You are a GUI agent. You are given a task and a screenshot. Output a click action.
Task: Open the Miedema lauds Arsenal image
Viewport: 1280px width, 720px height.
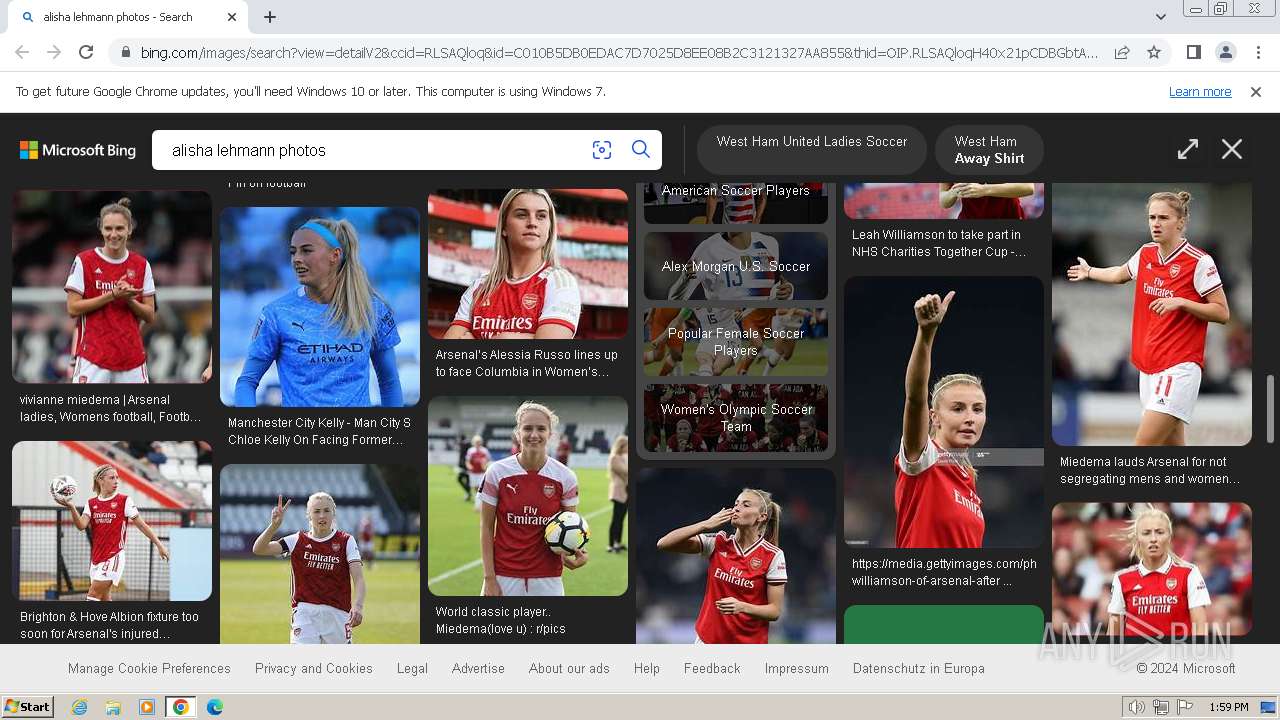pyautogui.click(x=1152, y=314)
